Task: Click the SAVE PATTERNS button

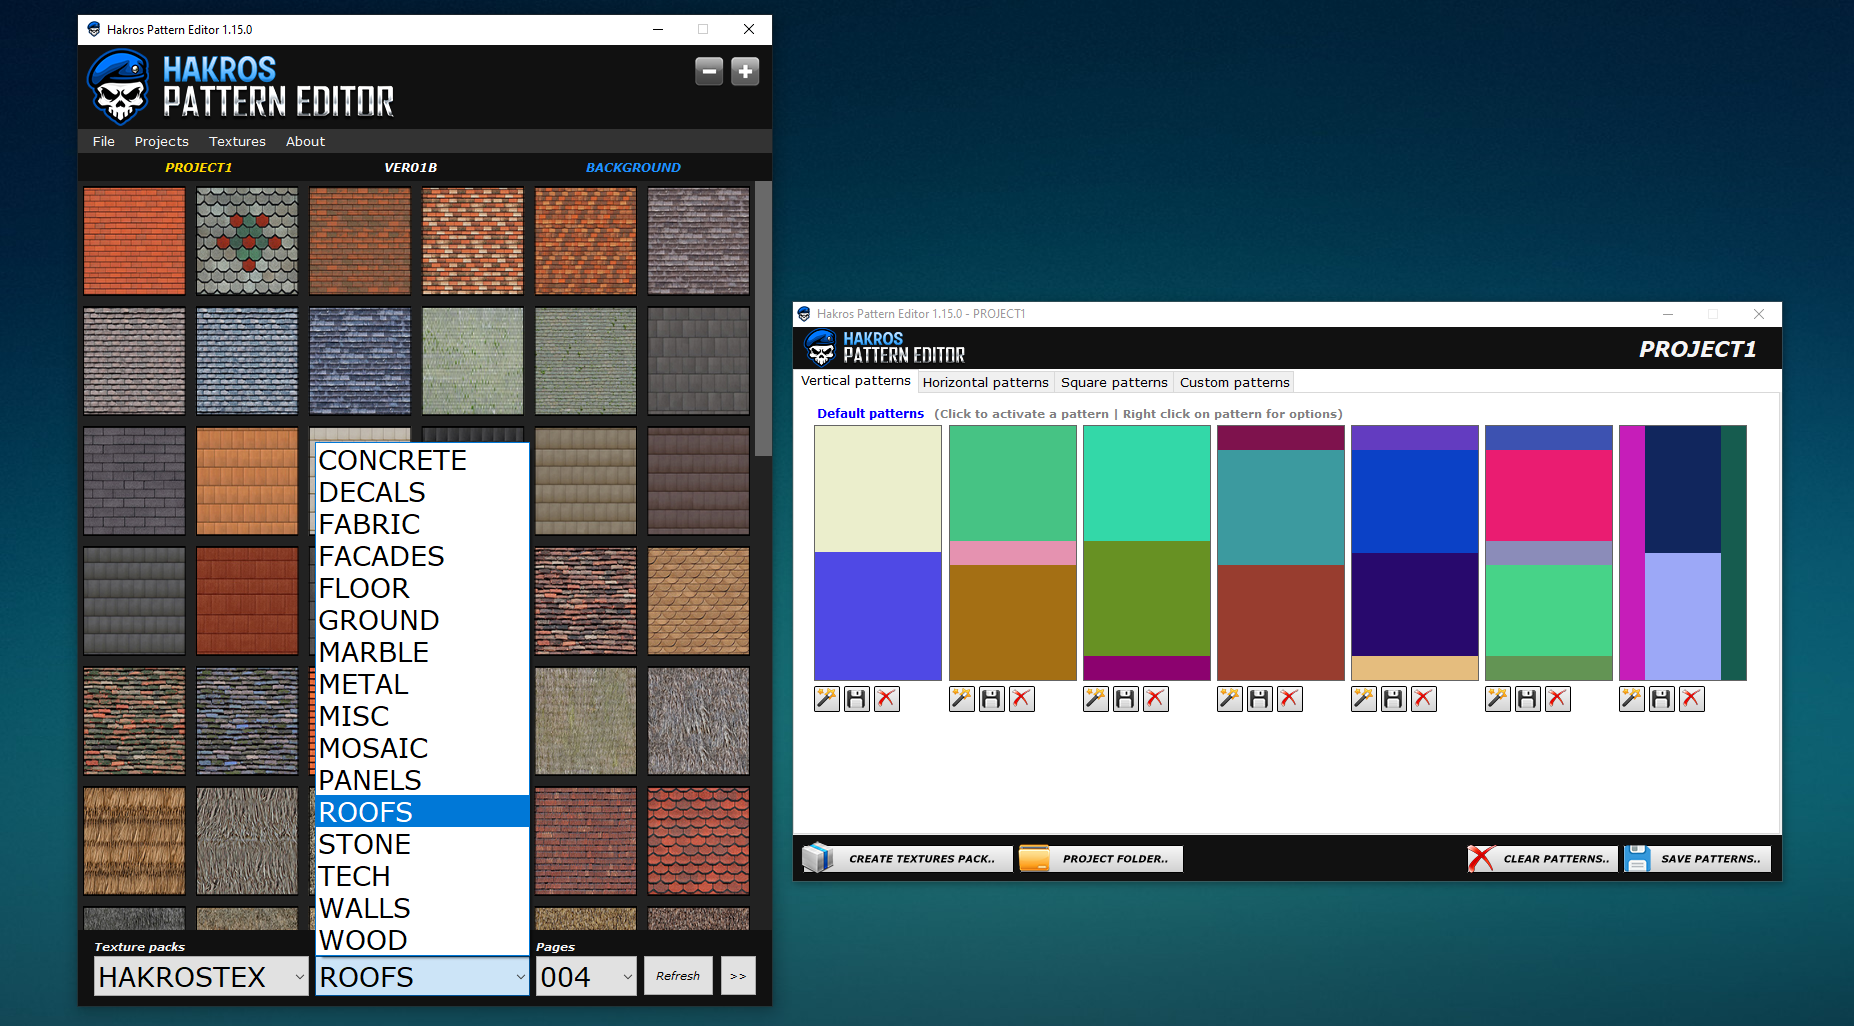Action: point(1697,858)
